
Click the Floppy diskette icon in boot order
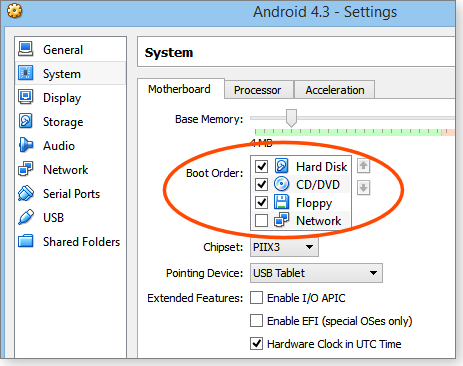coord(281,202)
